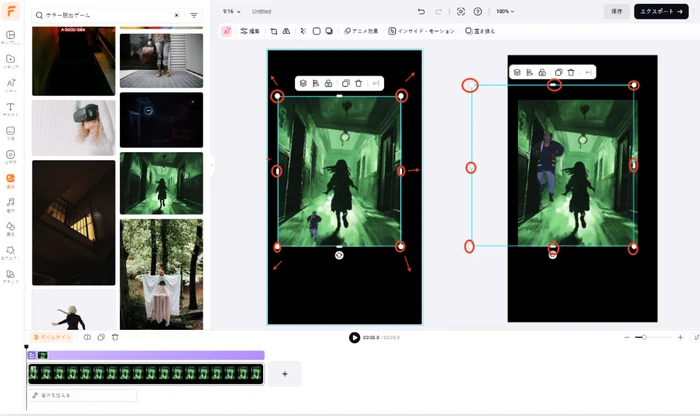The image size is (700, 416).
Task: Adjust the timeline zoom slider
Action: coord(645,337)
